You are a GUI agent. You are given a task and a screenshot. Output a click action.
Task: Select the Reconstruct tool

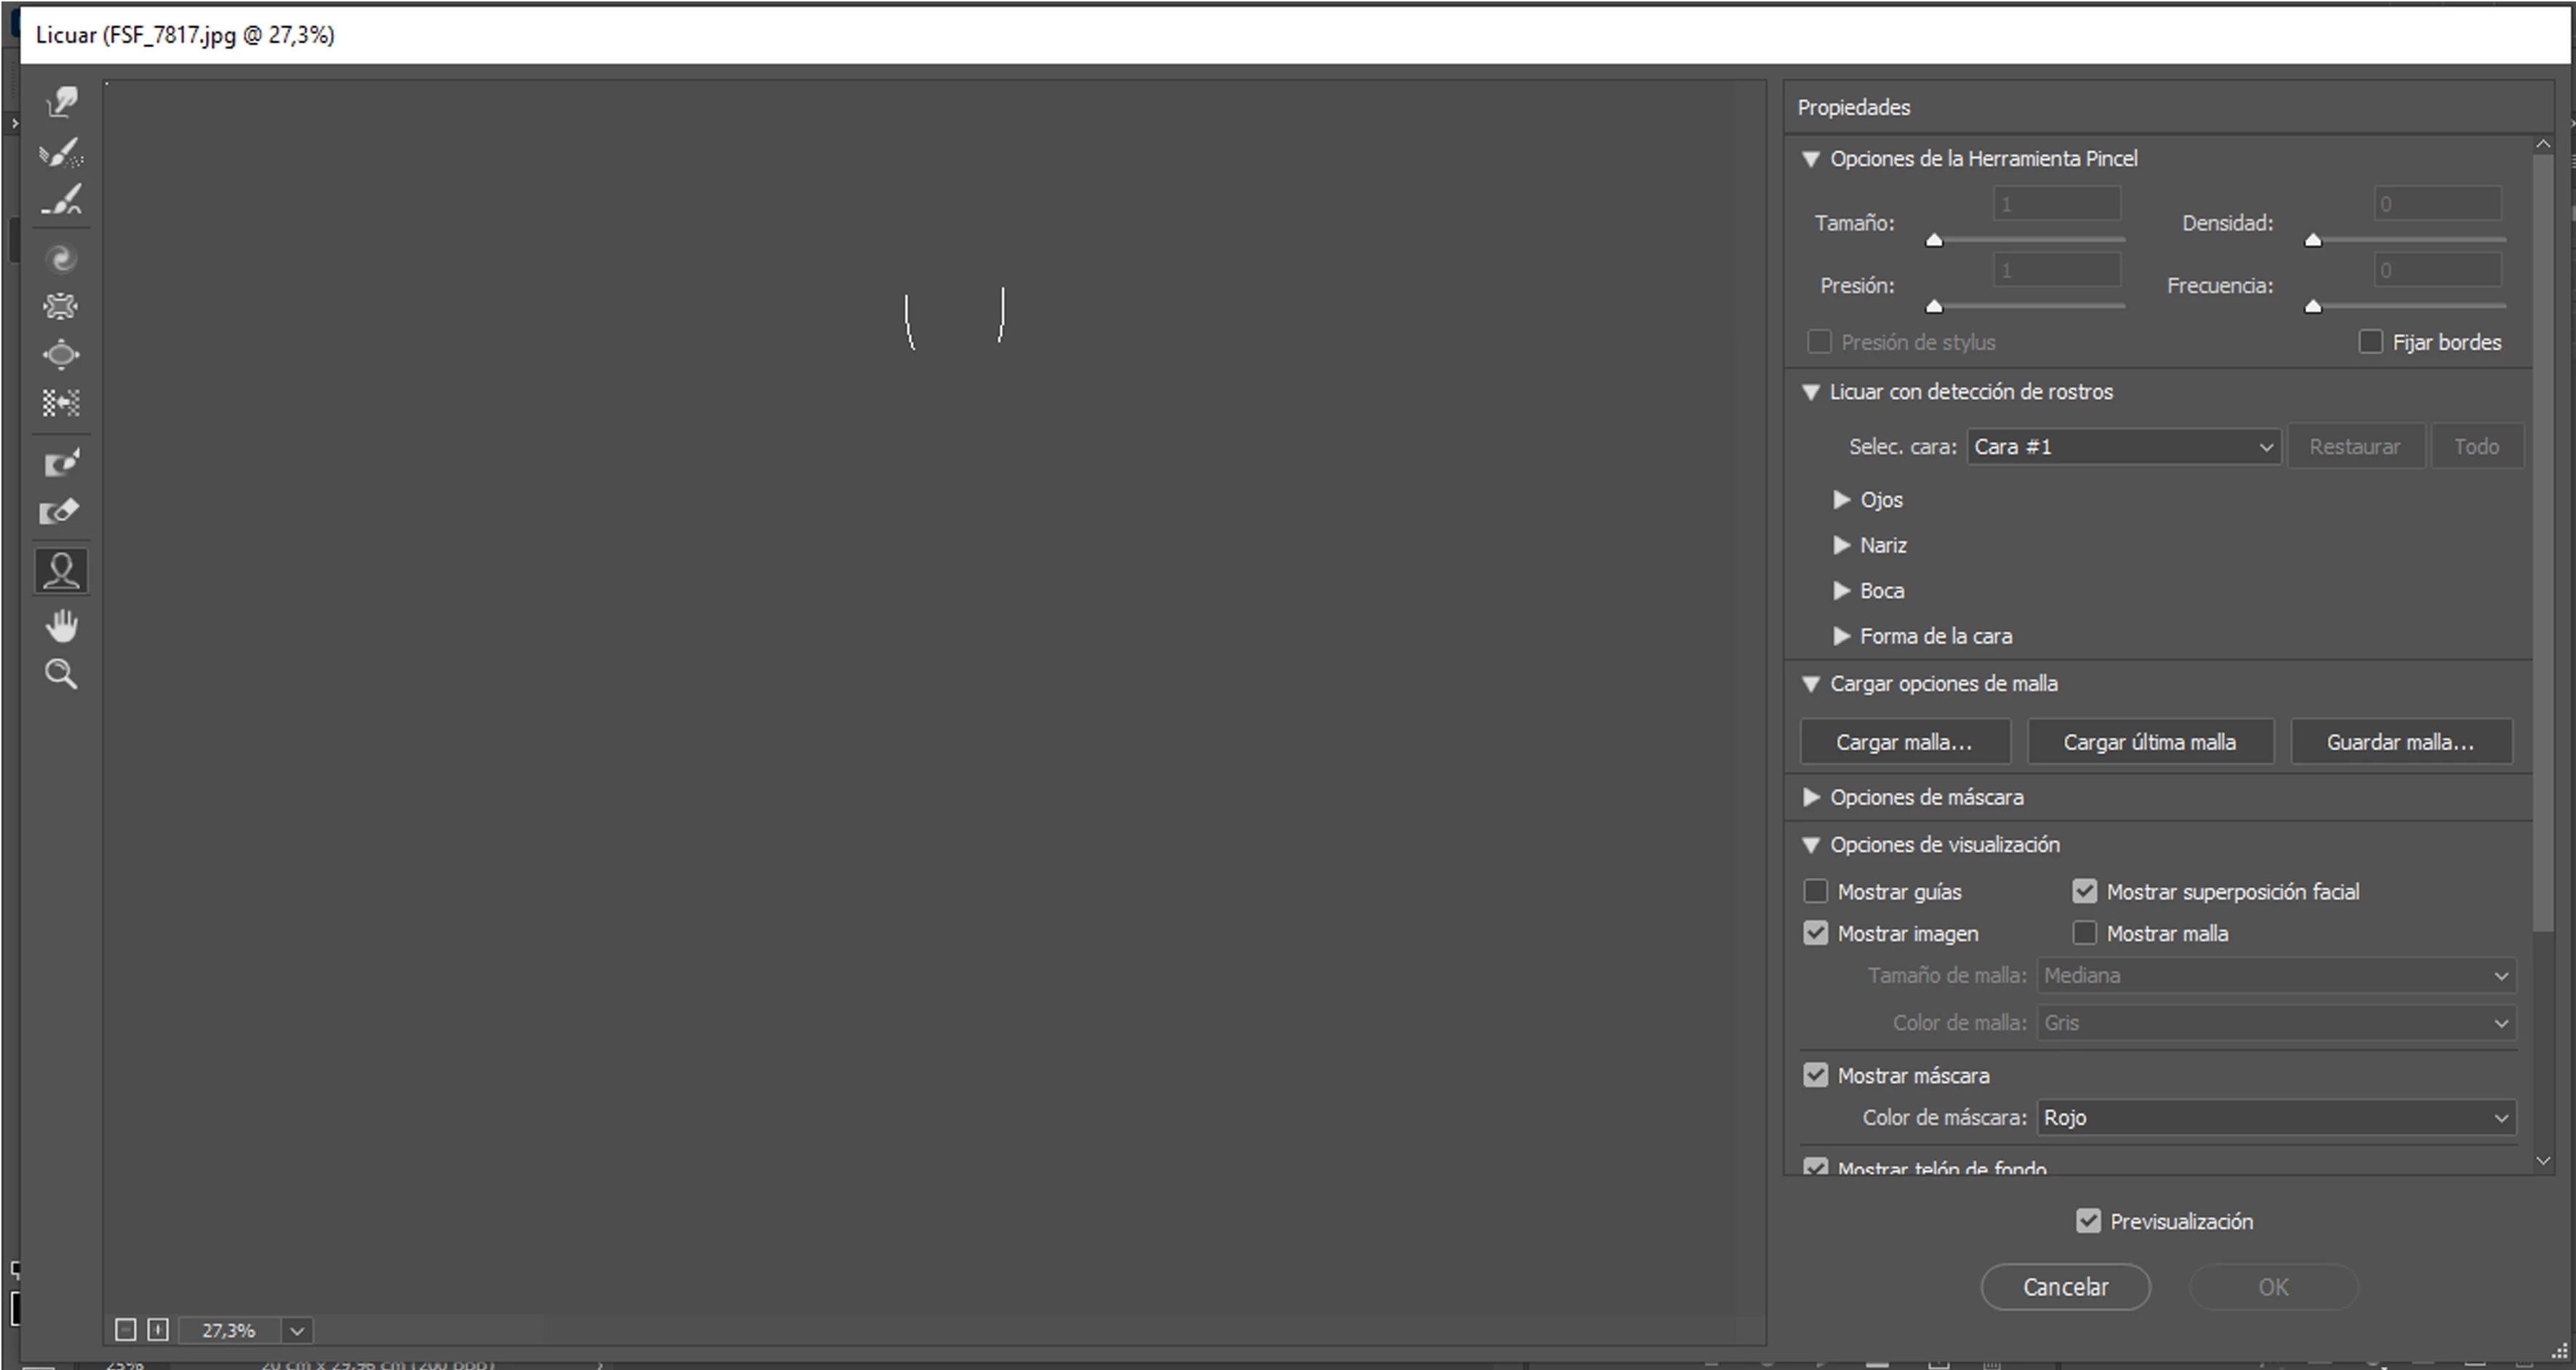pos(61,153)
